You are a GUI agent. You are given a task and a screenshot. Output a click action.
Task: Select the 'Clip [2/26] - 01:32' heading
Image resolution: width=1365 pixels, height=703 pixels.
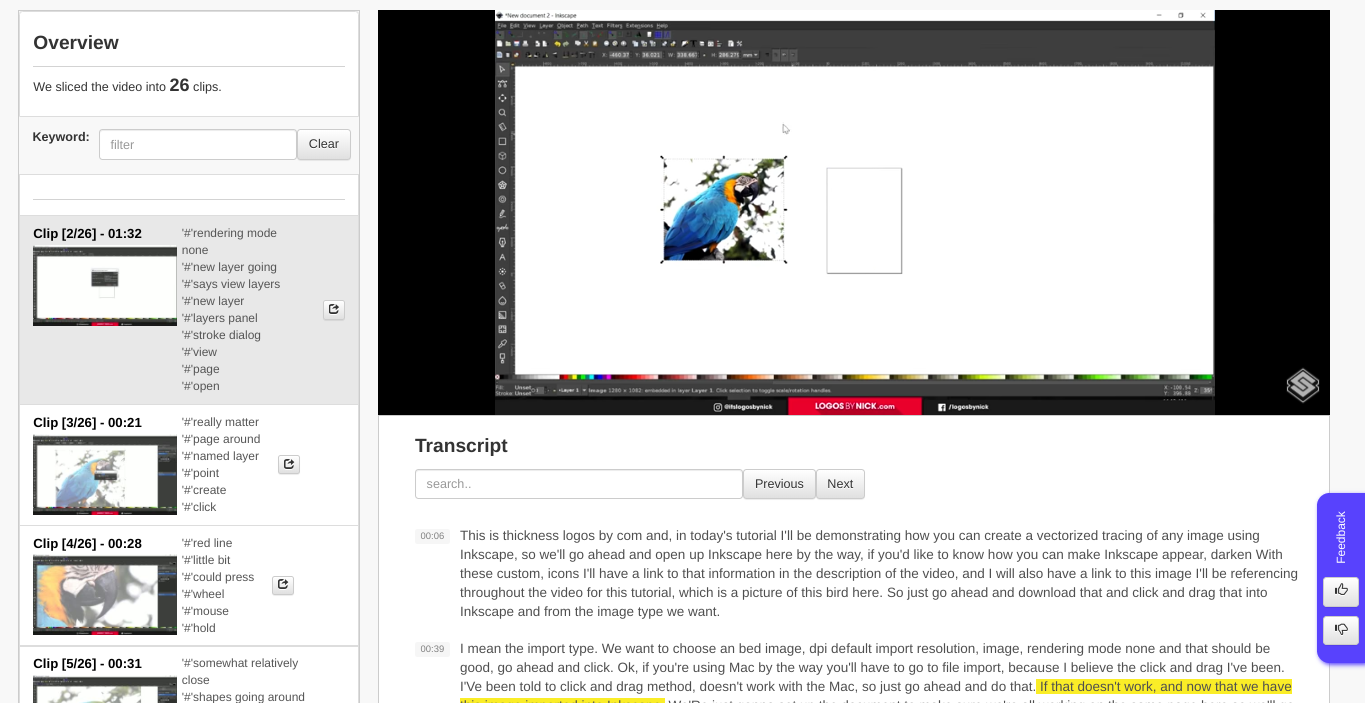pos(87,234)
